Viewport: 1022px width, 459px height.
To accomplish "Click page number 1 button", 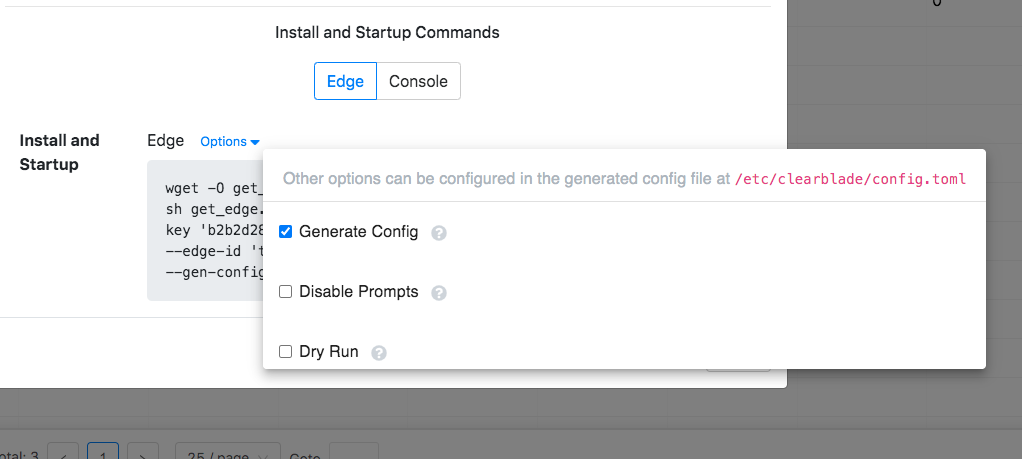I will [x=102, y=453].
